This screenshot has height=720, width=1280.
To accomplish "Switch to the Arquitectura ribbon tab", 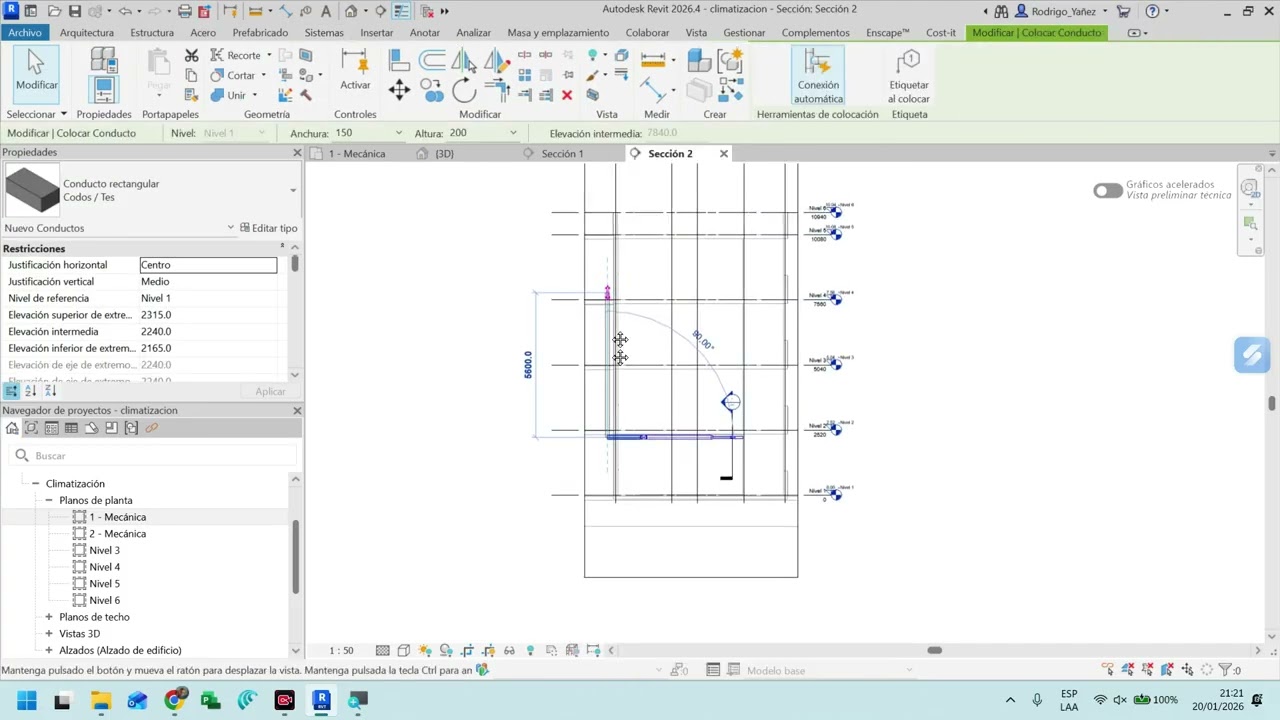I will coord(87,32).
